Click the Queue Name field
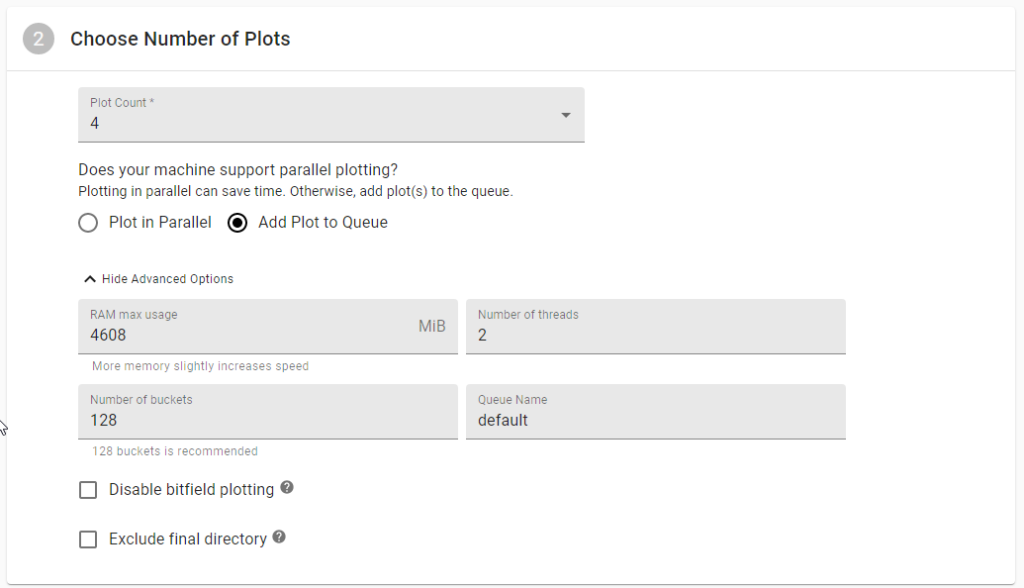The height and width of the screenshot is (588, 1024). [x=656, y=412]
